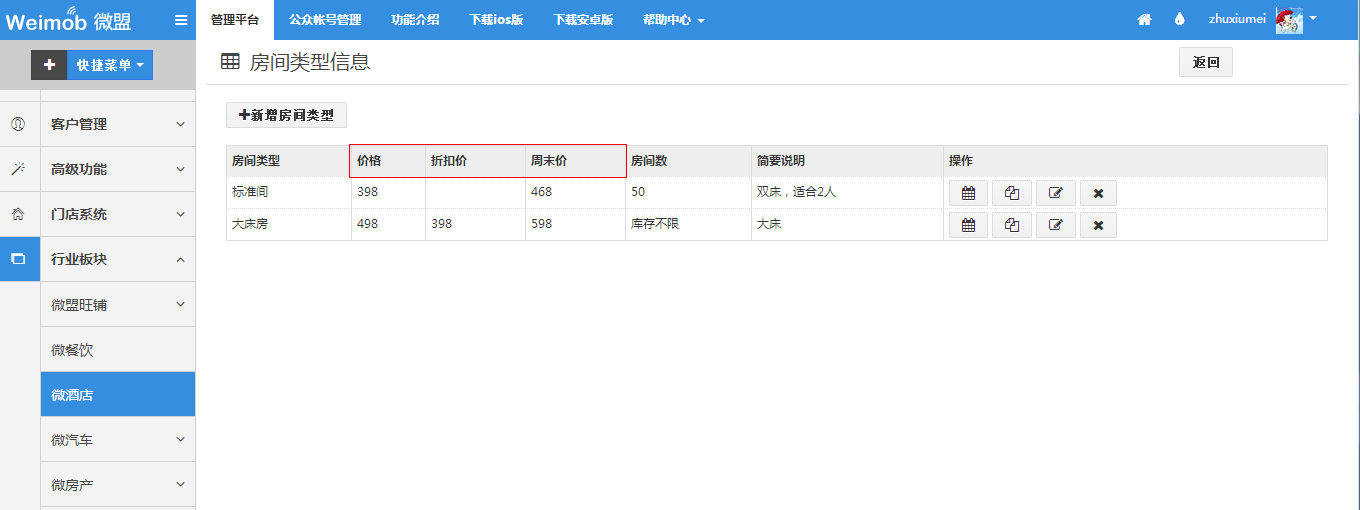
Task: Select the 功能介绍 menu item
Action: (415, 19)
